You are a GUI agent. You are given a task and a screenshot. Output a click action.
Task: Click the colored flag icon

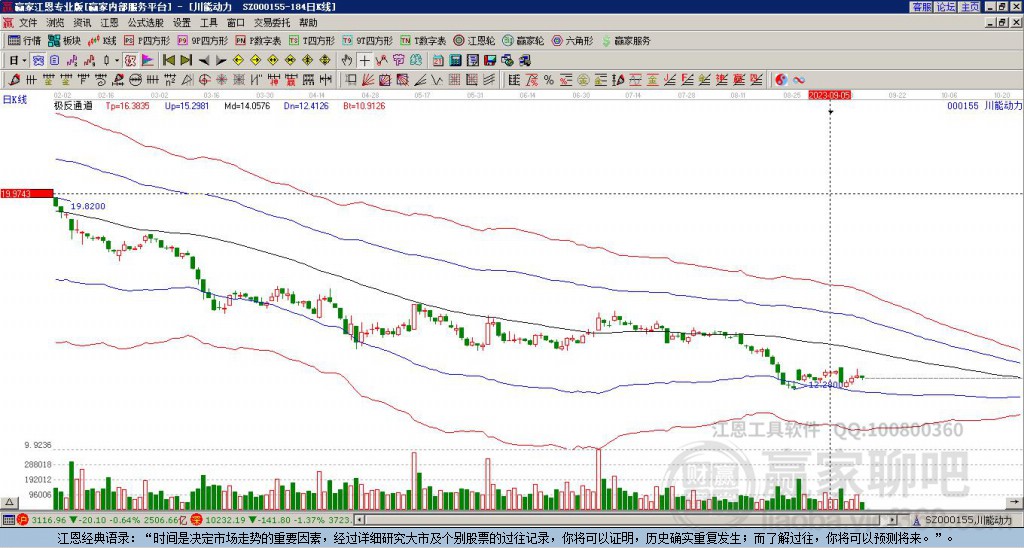(x=148, y=61)
